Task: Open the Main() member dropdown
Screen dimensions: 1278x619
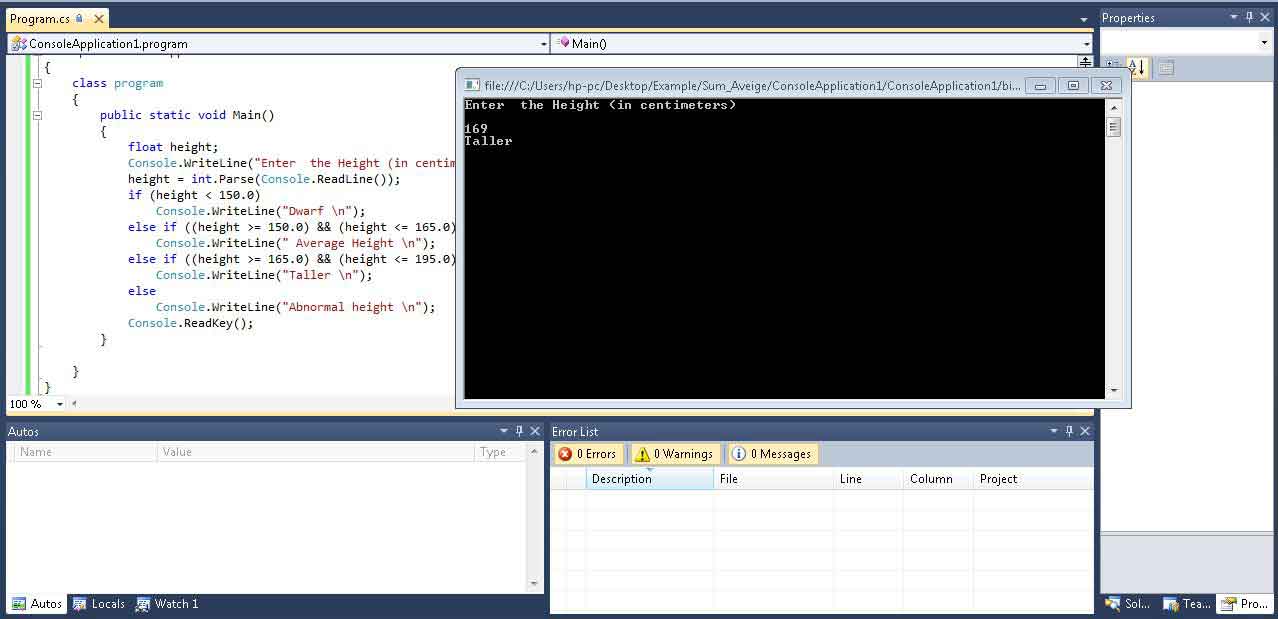Action: (1086, 44)
